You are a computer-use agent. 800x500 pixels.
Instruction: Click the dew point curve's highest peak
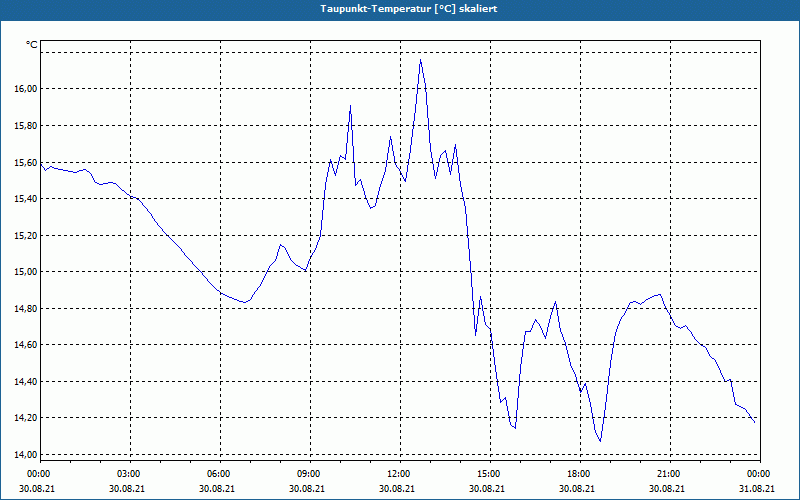click(420, 60)
